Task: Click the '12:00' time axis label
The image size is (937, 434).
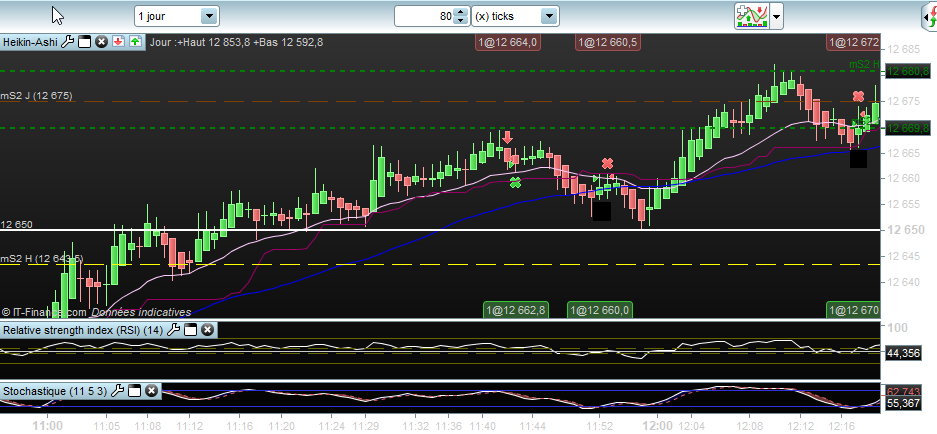Action: (657, 426)
